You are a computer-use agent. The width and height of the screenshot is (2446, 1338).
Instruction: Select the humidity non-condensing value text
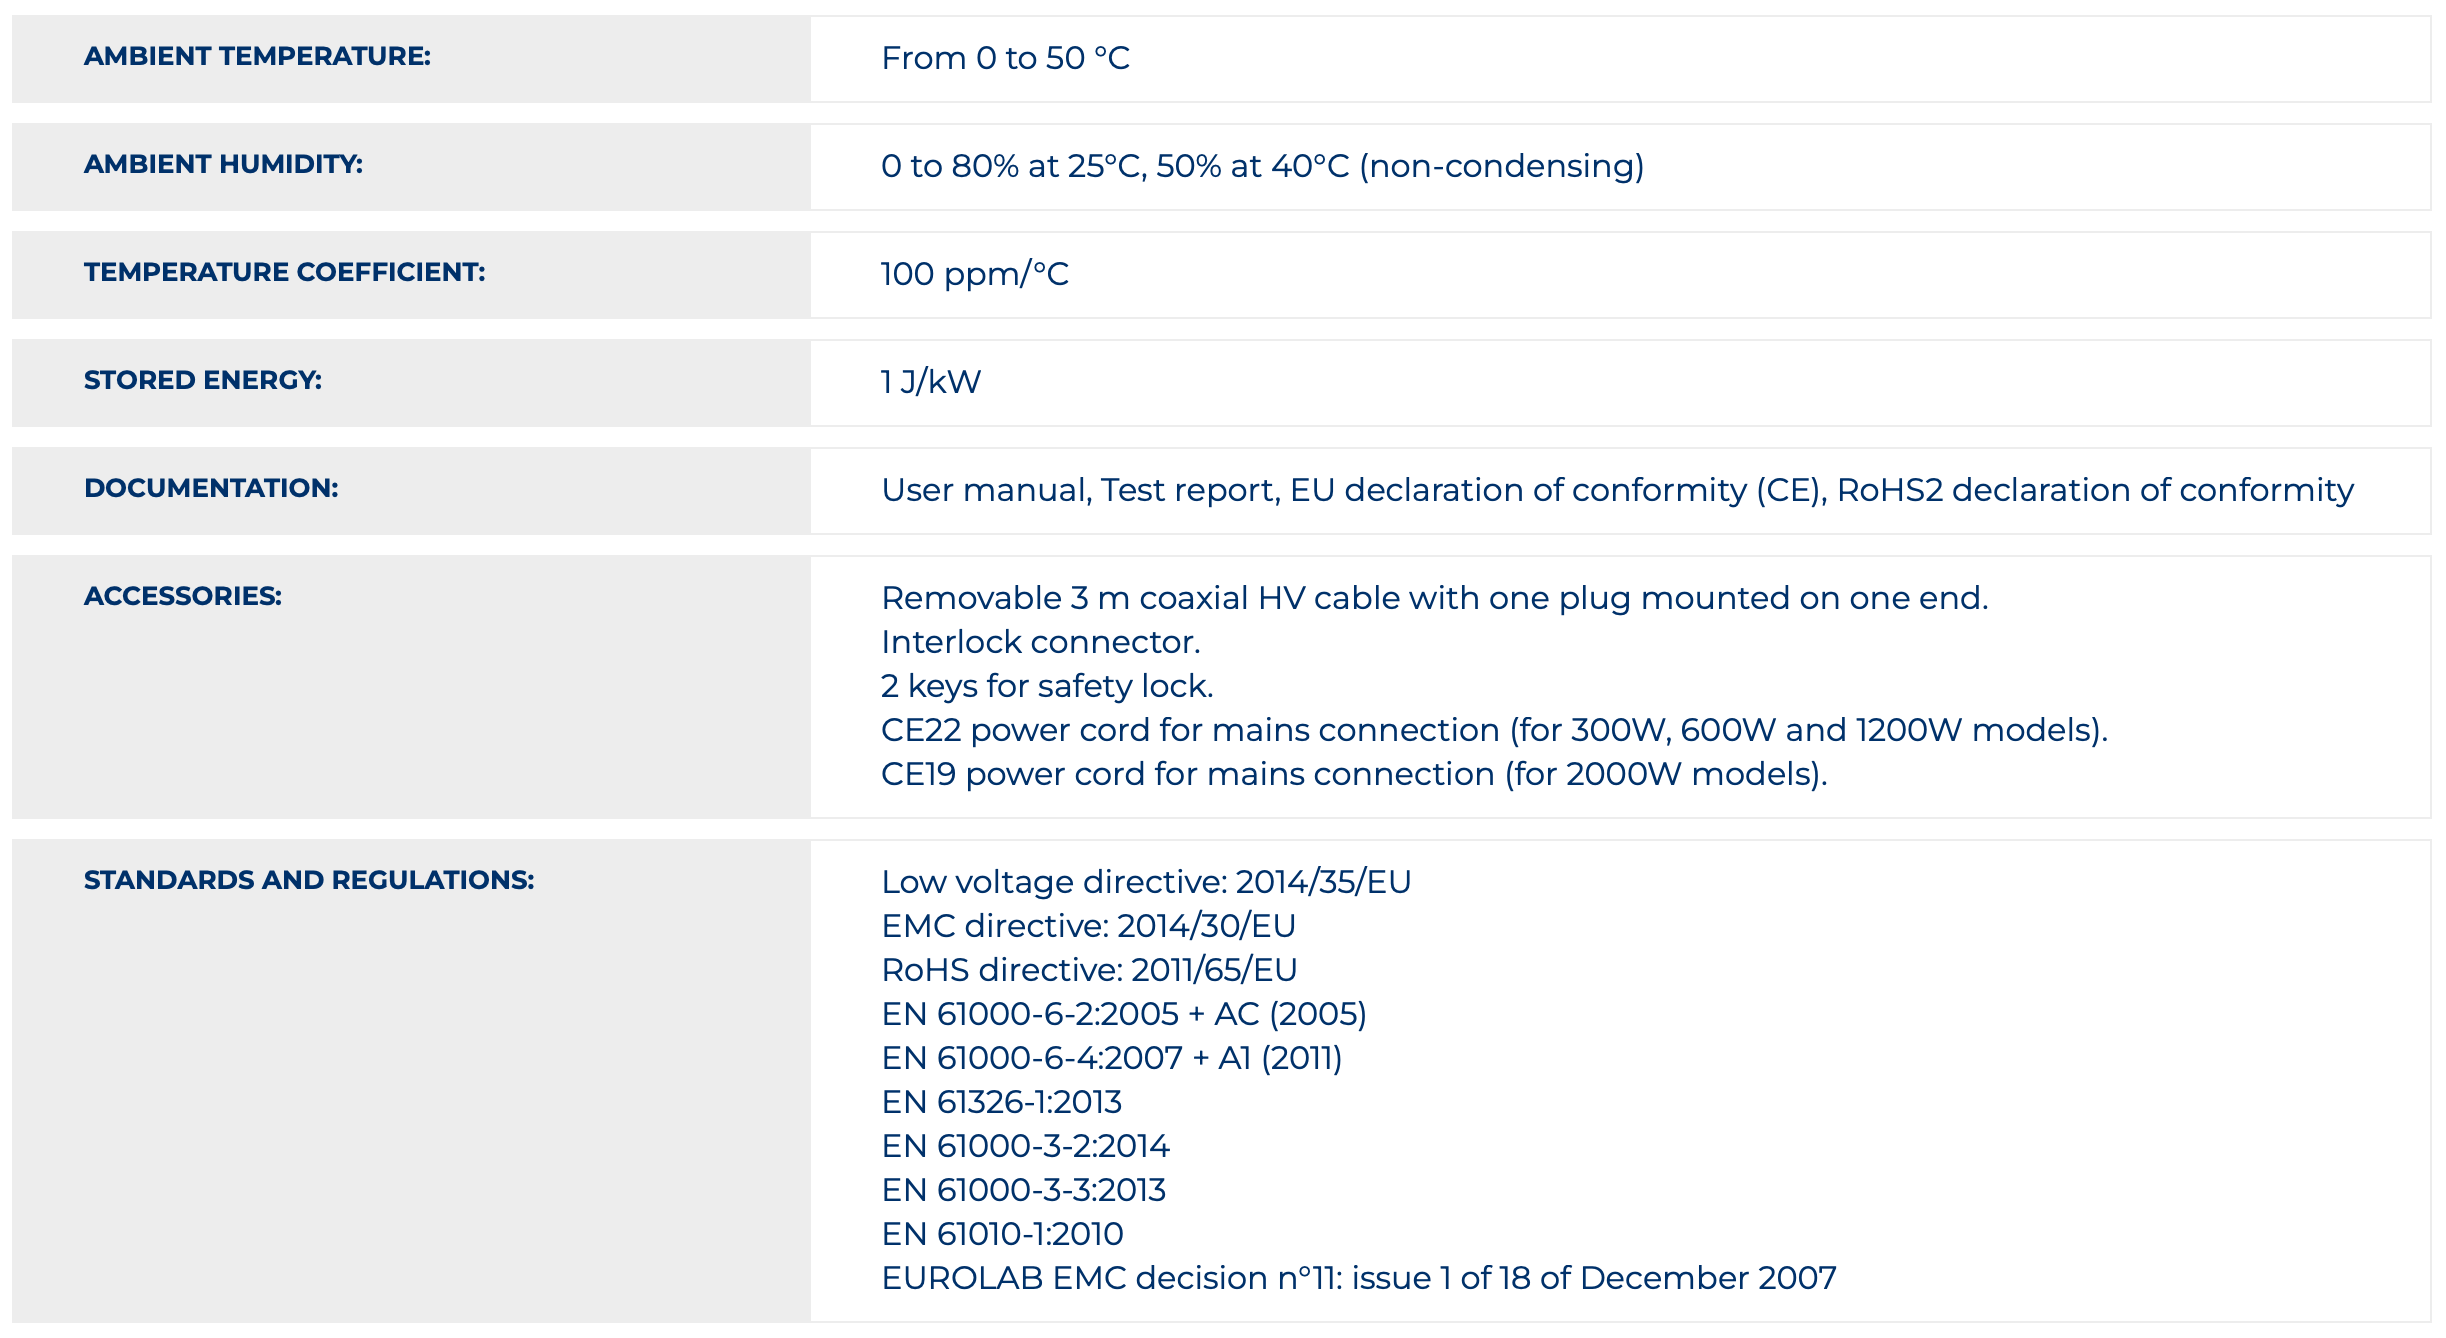click(x=1262, y=166)
